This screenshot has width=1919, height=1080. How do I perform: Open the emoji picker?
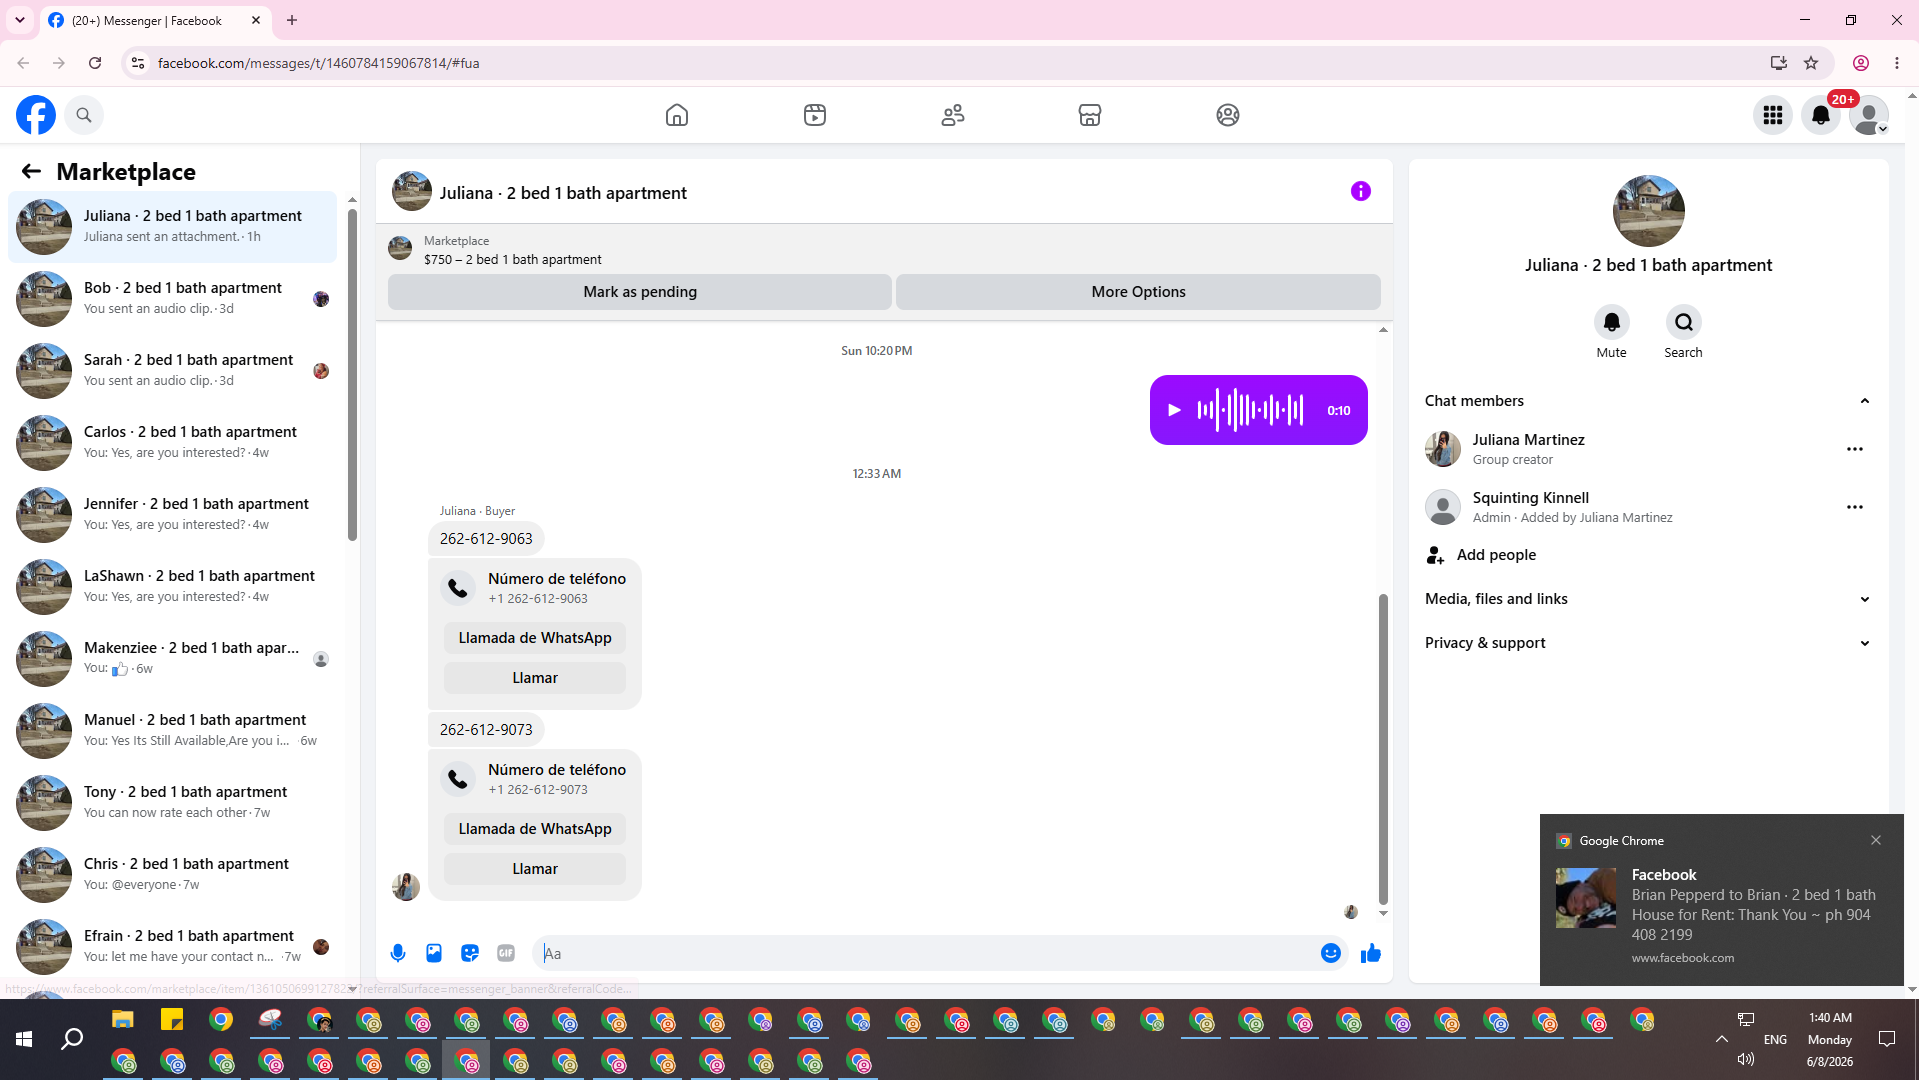(1330, 953)
